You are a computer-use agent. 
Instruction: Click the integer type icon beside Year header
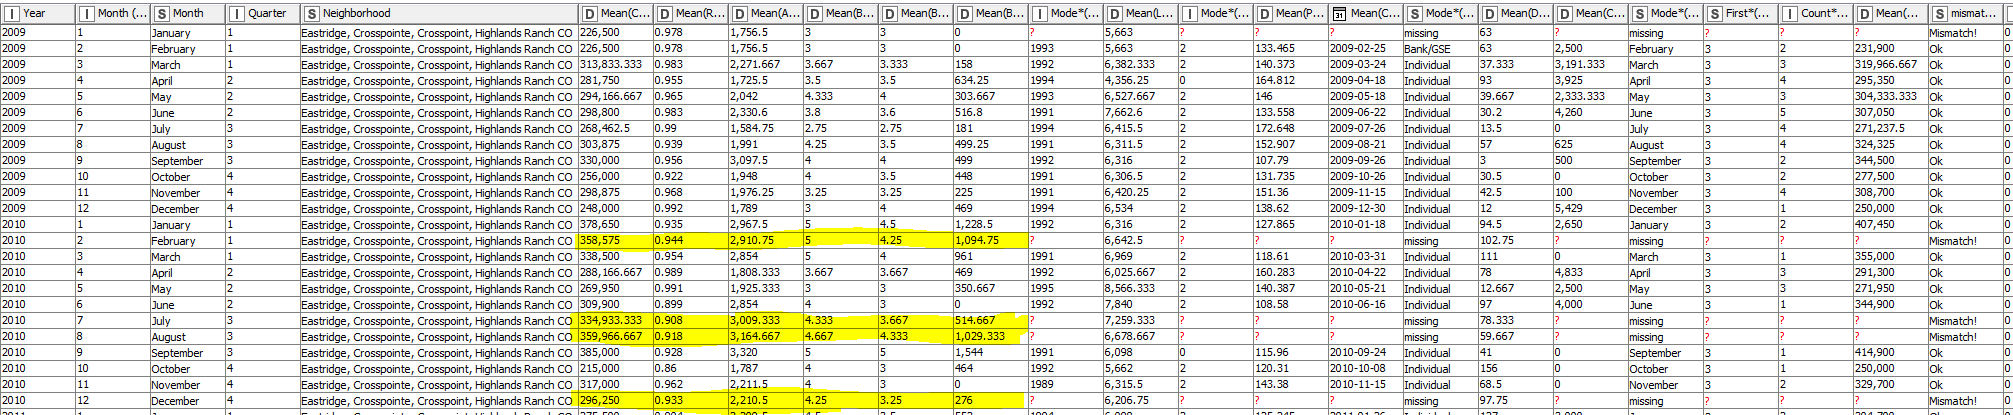coord(12,13)
